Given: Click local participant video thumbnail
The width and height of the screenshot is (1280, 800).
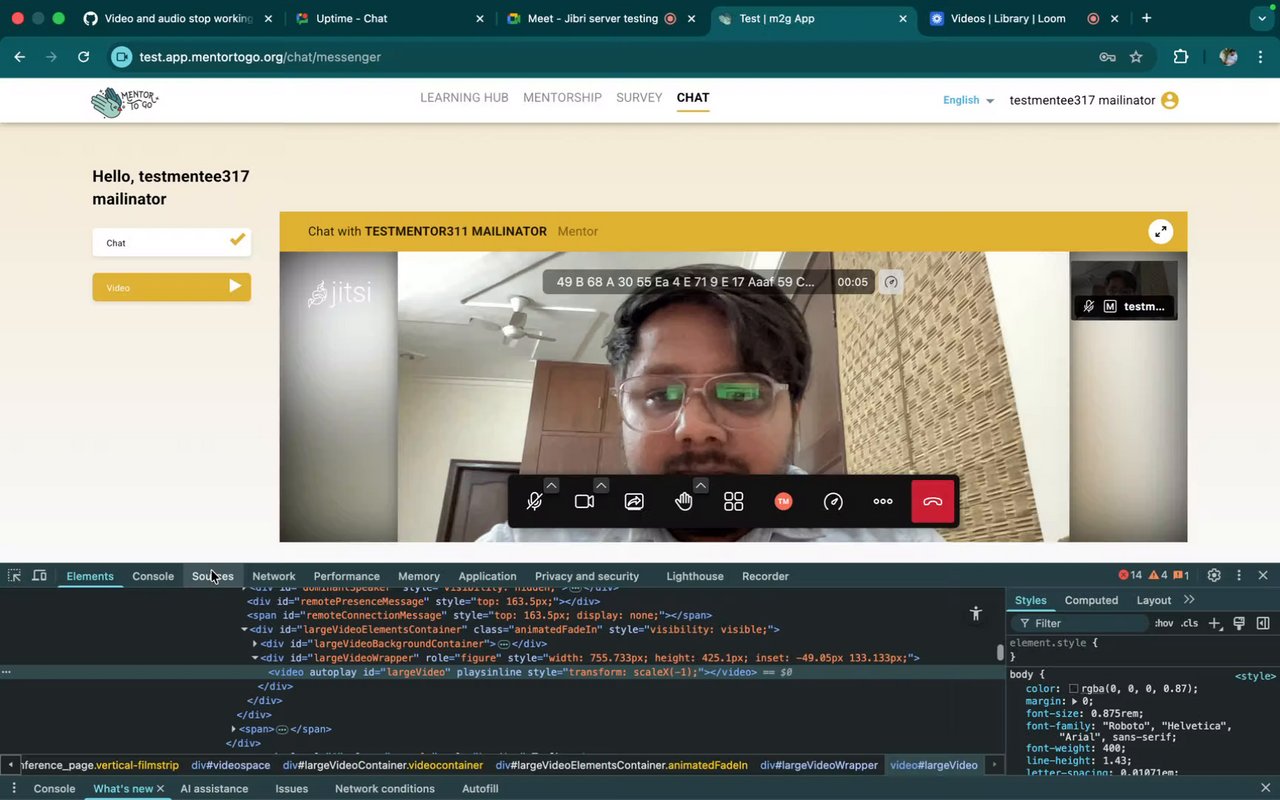Looking at the screenshot, I should tap(1124, 290).
